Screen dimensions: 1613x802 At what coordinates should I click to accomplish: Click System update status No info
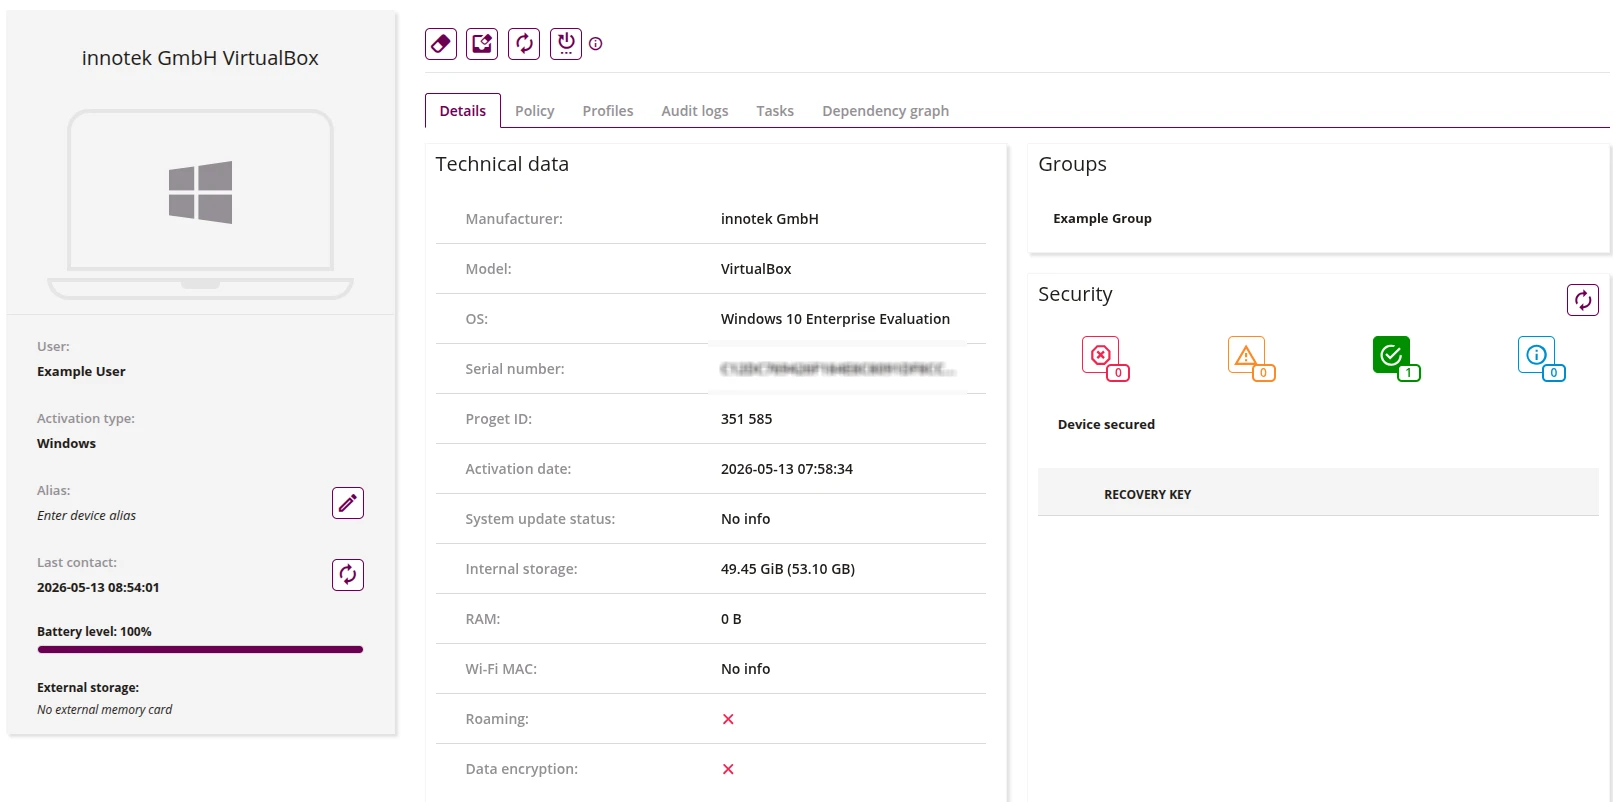click(746, 519)
